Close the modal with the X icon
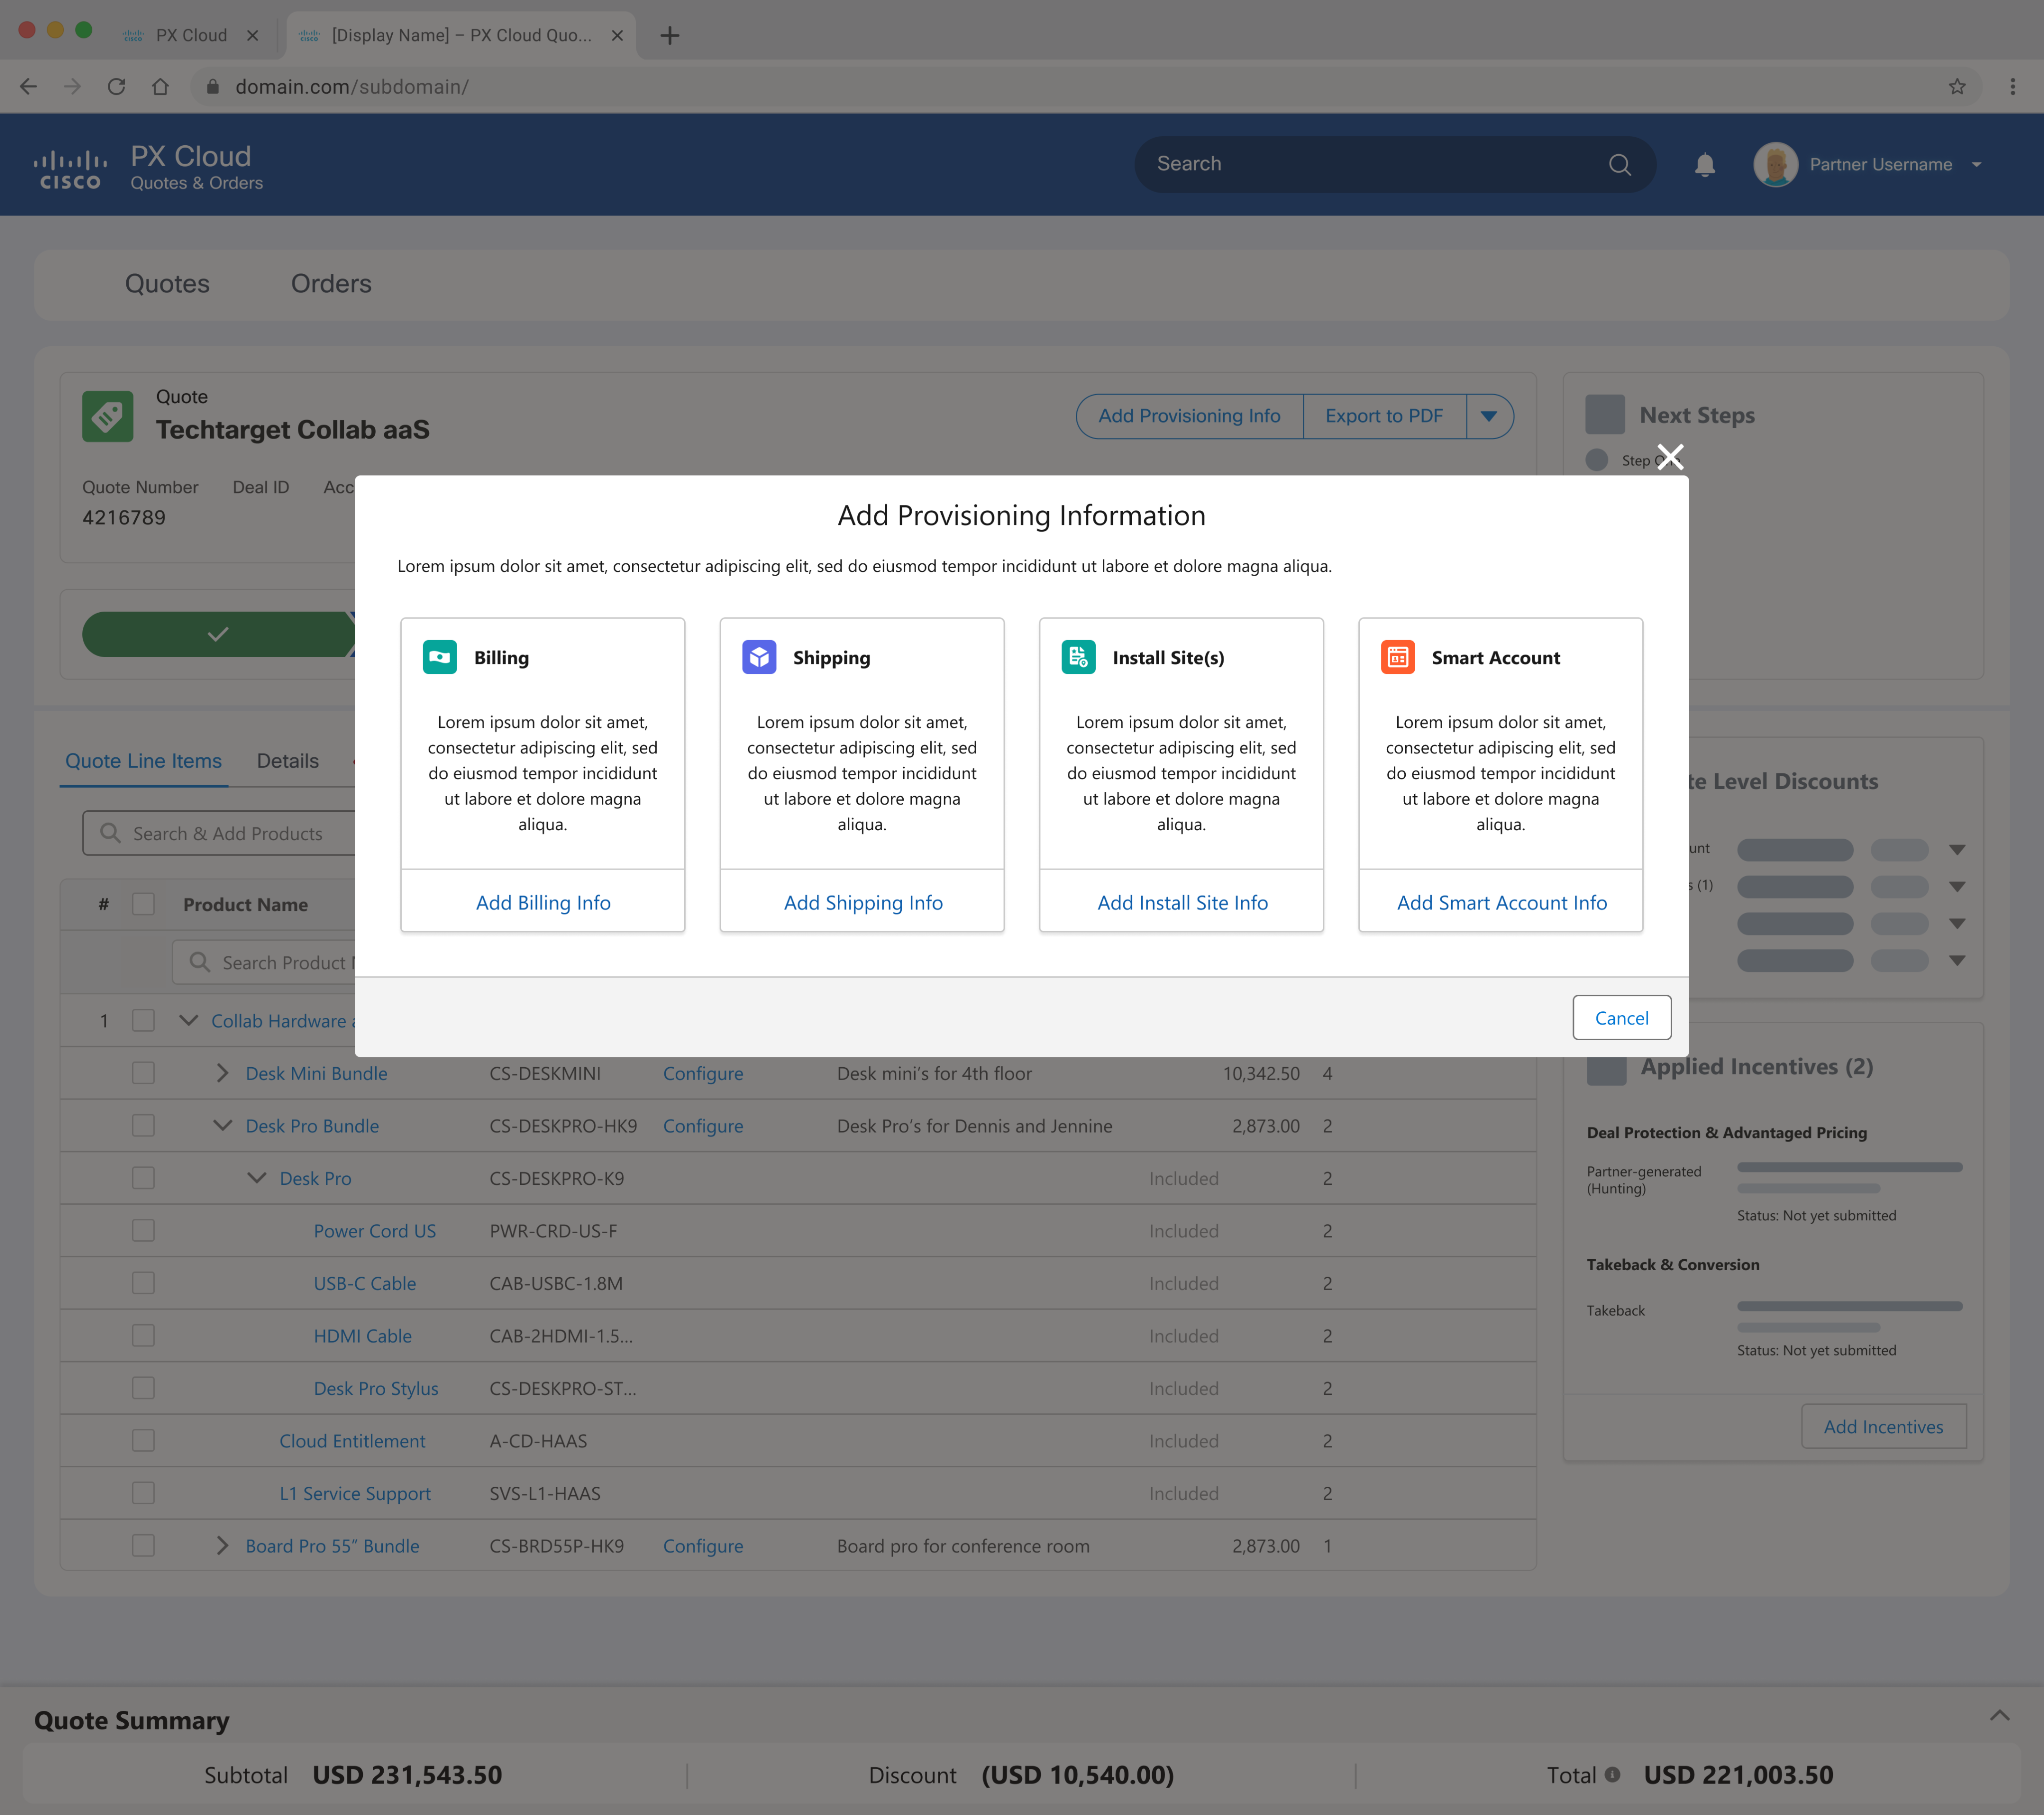The width and height of the screenshot is (2044, 1815). pos(1670,457)
